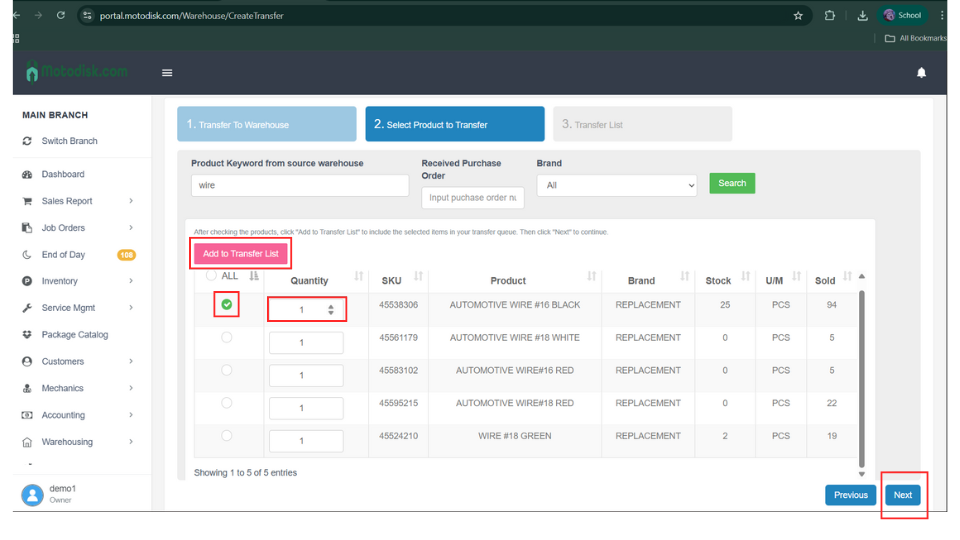Select the WIRE #18 GREEN row
This screenshot has height=540, width=960.
[227, 436]
